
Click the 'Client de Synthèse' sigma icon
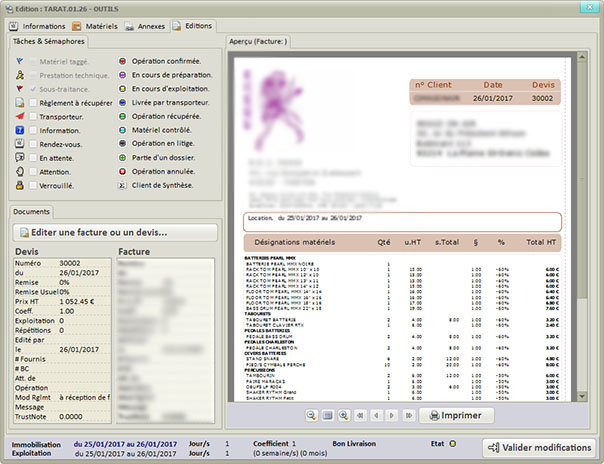coord(122,185)
